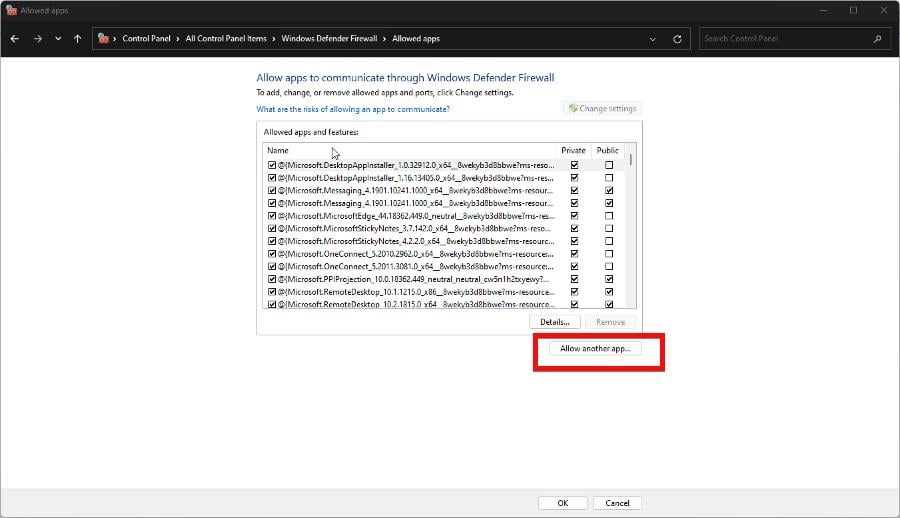Click the Remove button
Viewport: 900px width, 518px height.
click(610, 322)
